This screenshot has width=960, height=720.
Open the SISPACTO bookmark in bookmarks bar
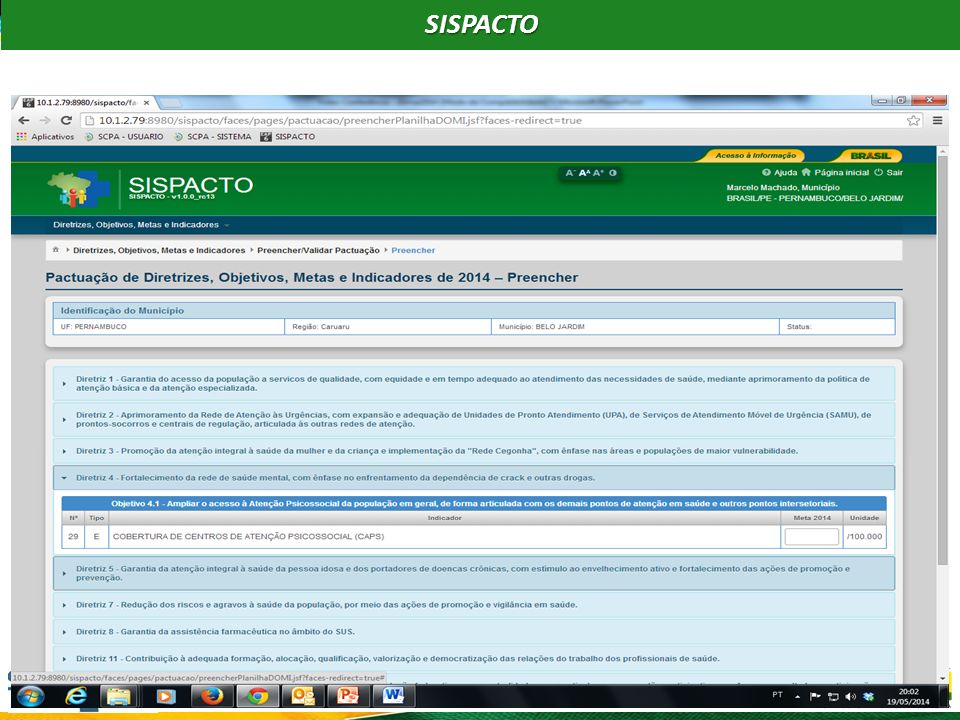(x=288, y=137)
